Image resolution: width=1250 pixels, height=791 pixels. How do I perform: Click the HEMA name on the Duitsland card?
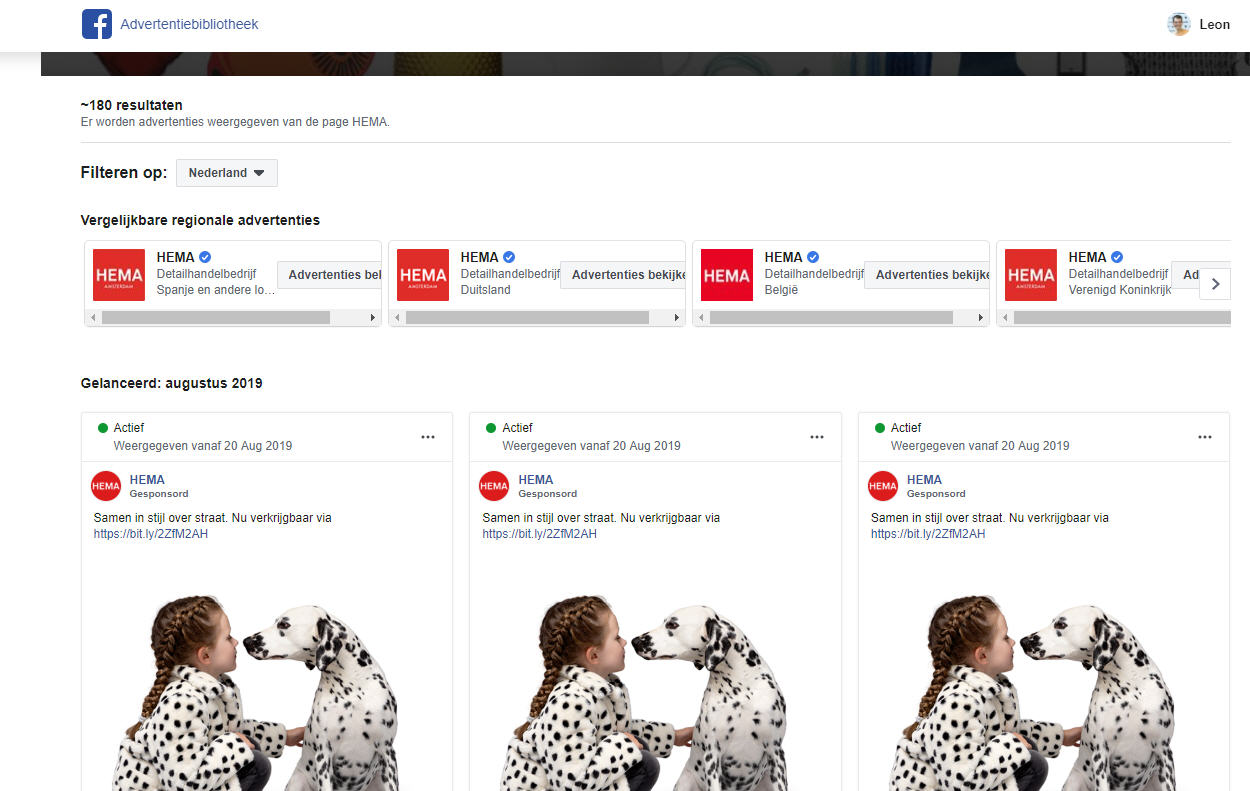pyautogui.click(x=480, y=257)
